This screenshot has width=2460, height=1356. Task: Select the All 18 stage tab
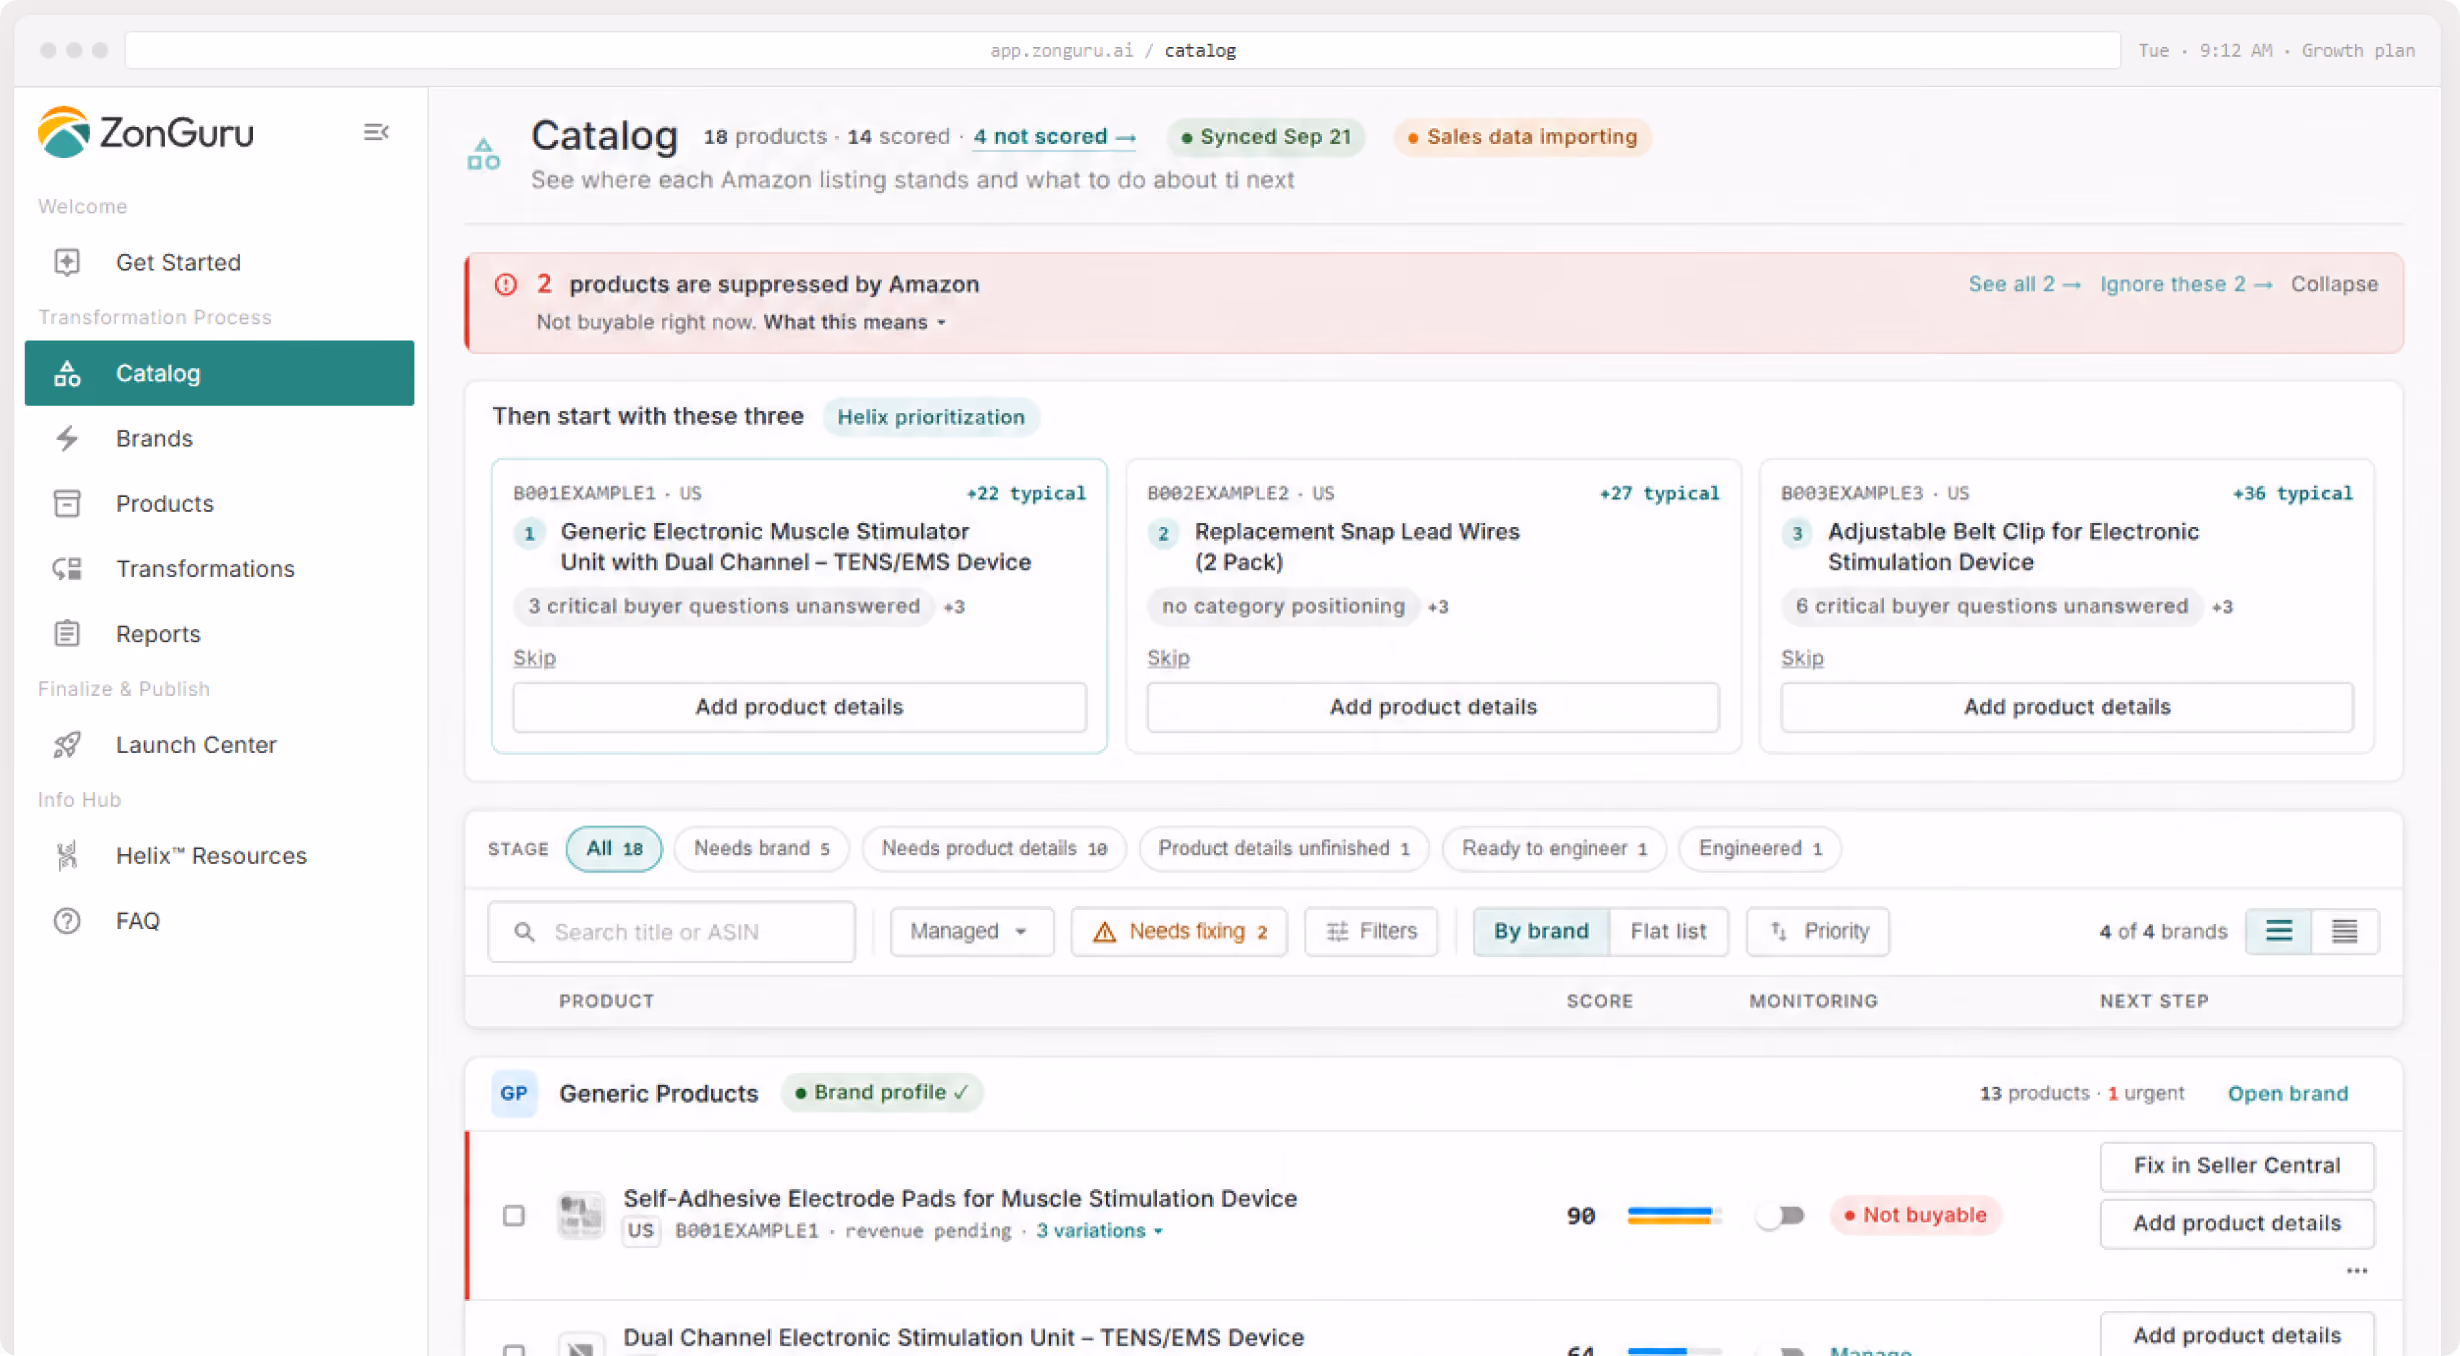[614, 848]
